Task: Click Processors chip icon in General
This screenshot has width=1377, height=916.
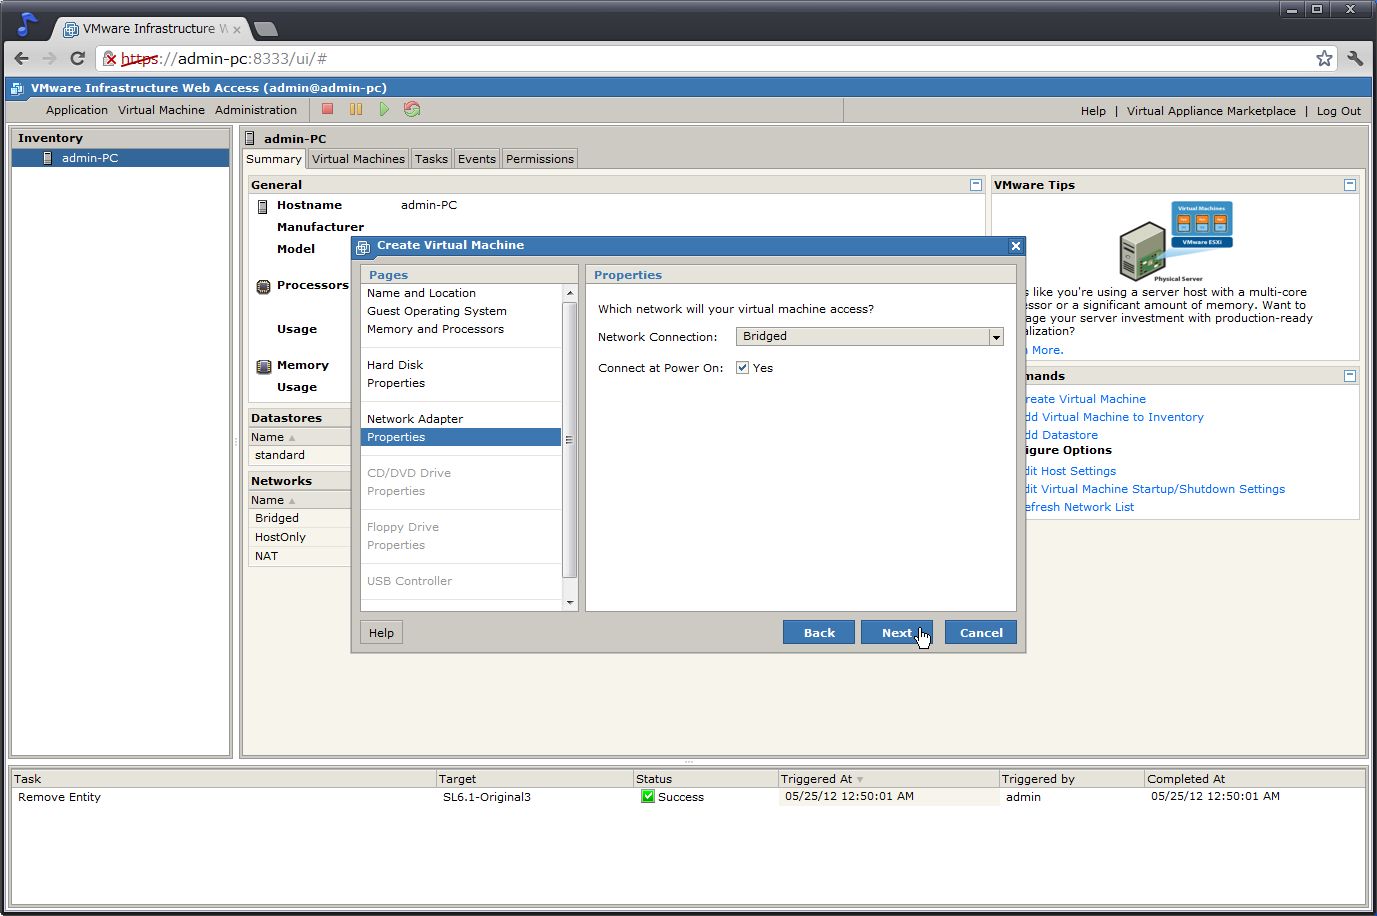Action: pos(263,286)
